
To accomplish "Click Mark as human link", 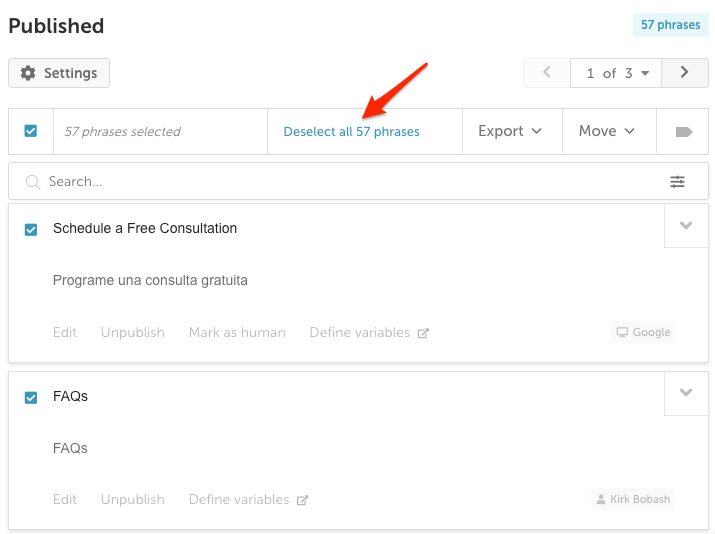I will [x=237, y=332].
